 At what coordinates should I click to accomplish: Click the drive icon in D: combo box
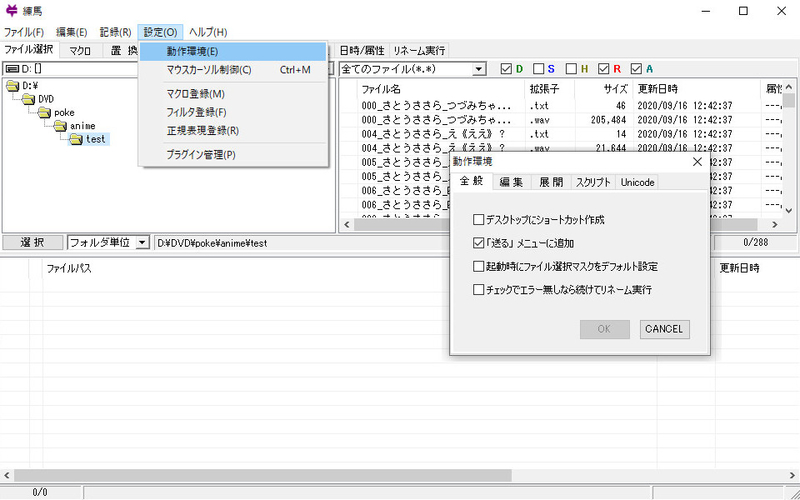click(12, 69)
